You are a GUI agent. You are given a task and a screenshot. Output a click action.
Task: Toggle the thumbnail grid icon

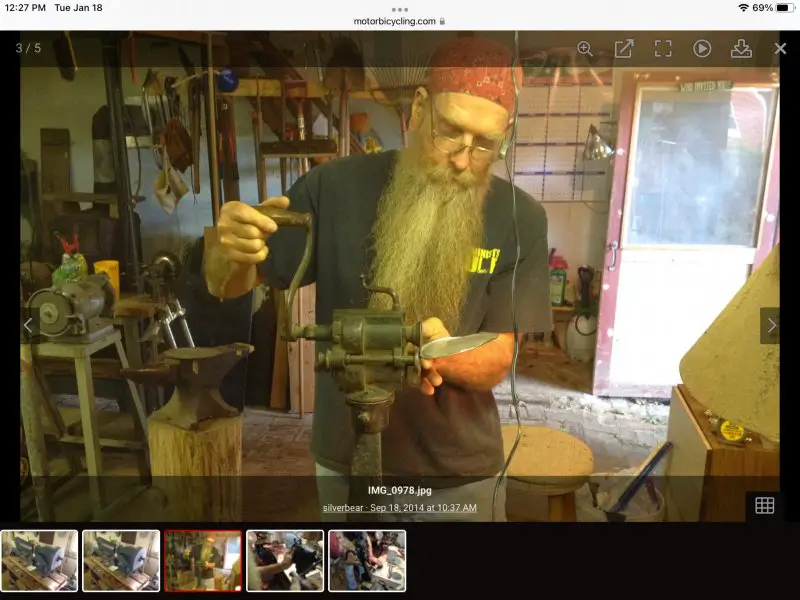click(x=764, y=505)
